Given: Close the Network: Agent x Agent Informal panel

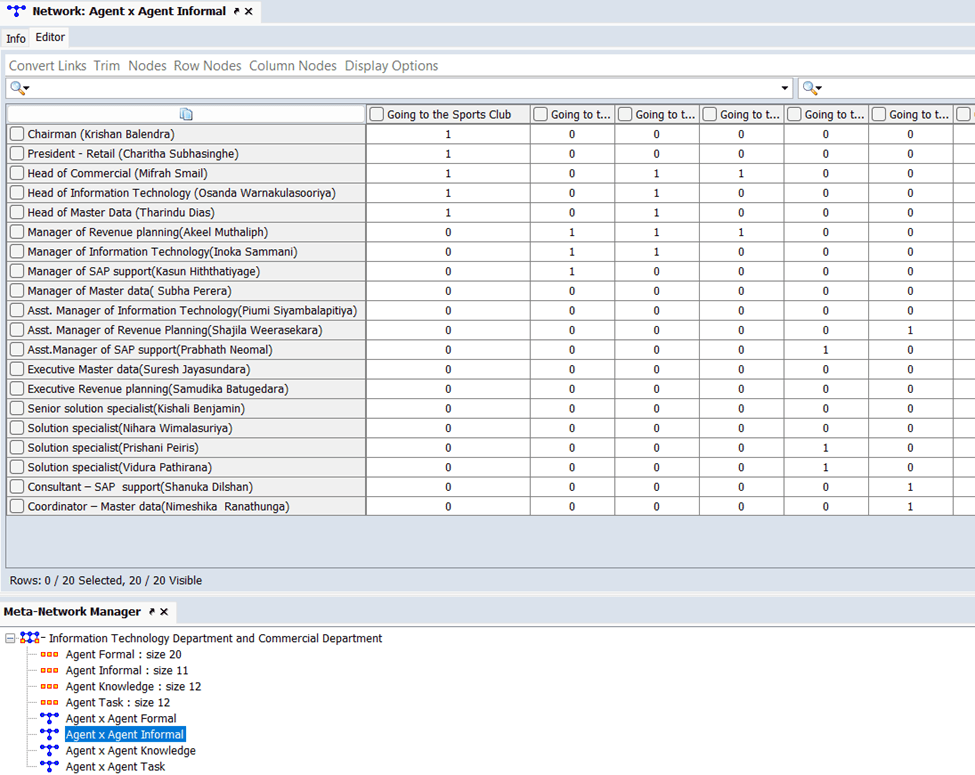Looking at the screenshot, I should click(x=249, y=11).
